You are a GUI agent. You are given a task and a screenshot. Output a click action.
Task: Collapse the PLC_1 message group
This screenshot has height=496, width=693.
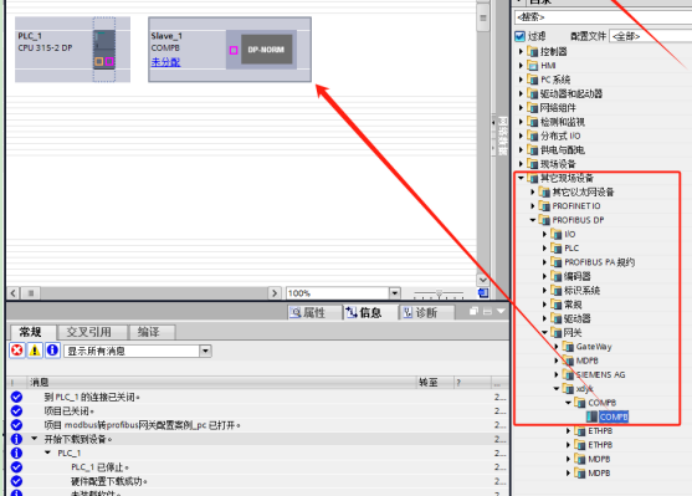point(48,453)
